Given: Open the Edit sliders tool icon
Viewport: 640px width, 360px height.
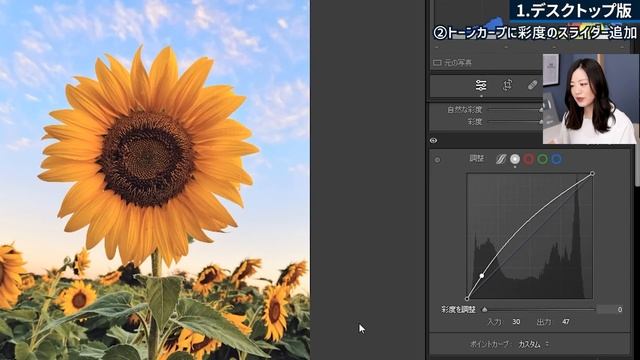Looking at the screenshot, I should (x=481, y=85).
